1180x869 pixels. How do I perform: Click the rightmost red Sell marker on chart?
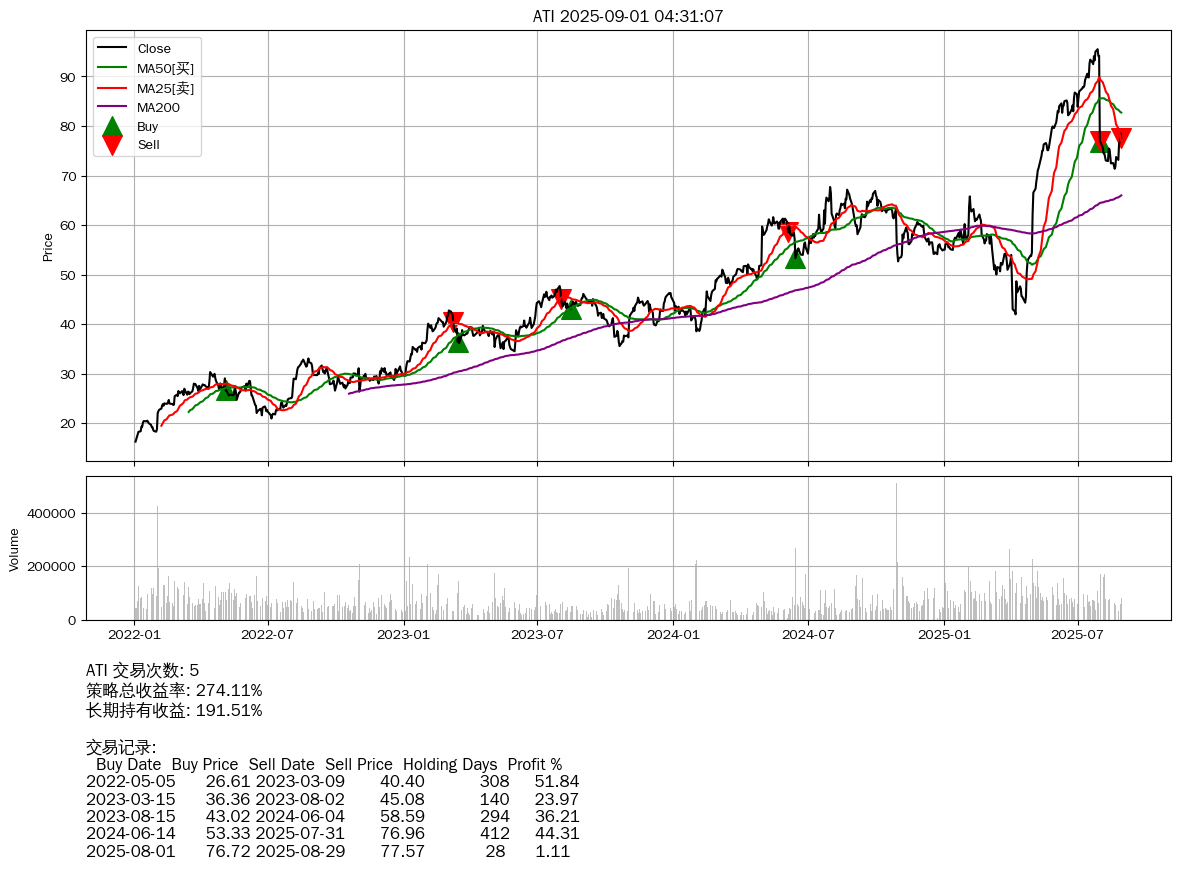1121,137
